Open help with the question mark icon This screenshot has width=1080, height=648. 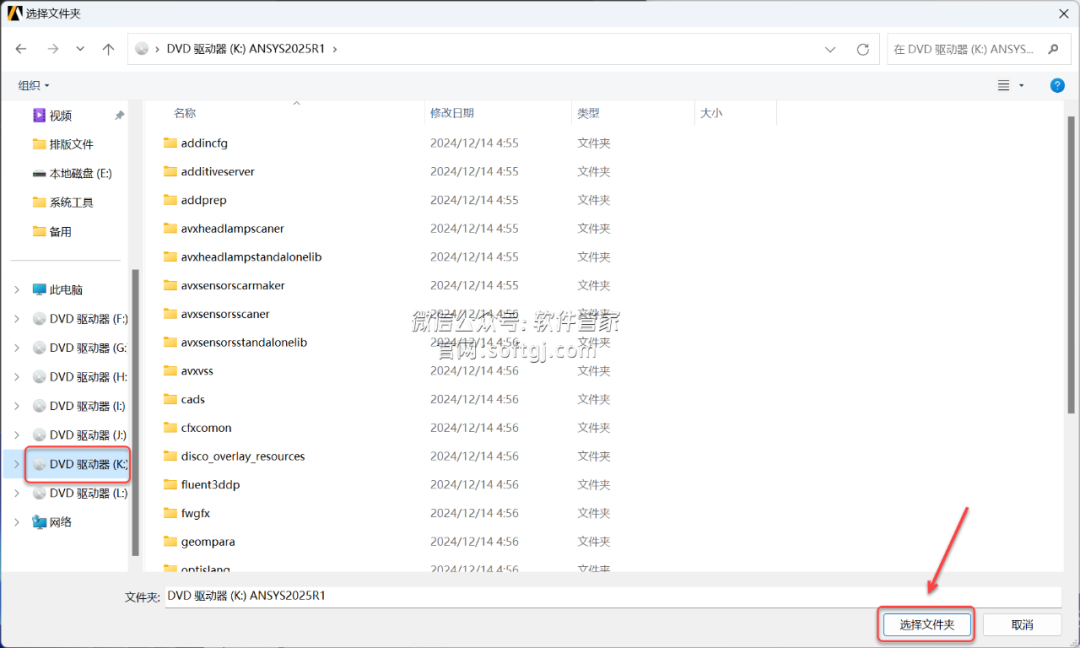click(1057, 85)
